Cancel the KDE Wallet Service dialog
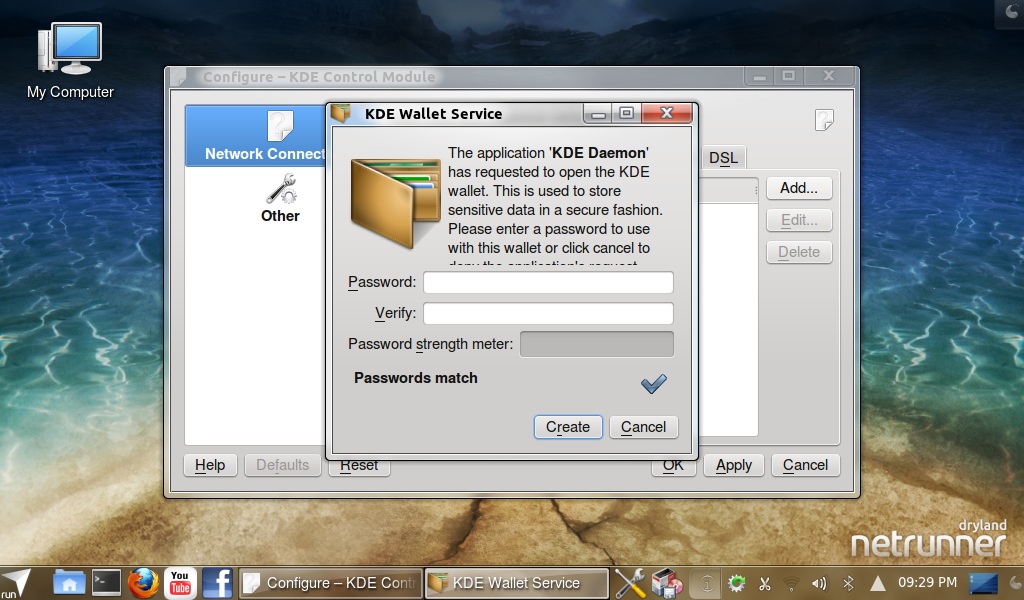The width and height of the screenshot is (1024, 600). 643,427
